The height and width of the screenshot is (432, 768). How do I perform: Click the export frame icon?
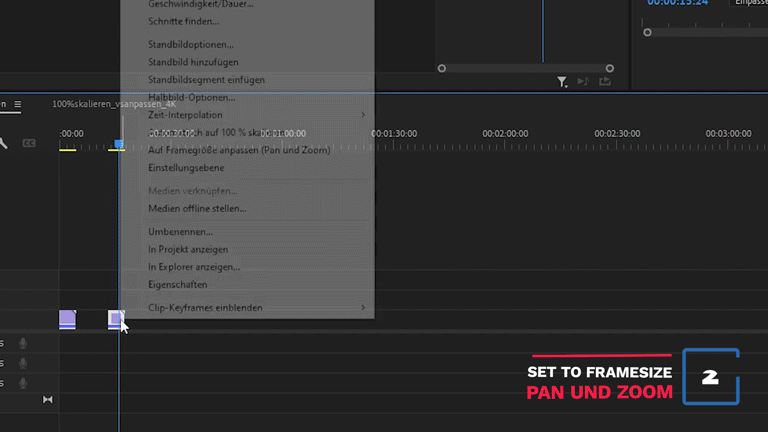coord(605,82)
